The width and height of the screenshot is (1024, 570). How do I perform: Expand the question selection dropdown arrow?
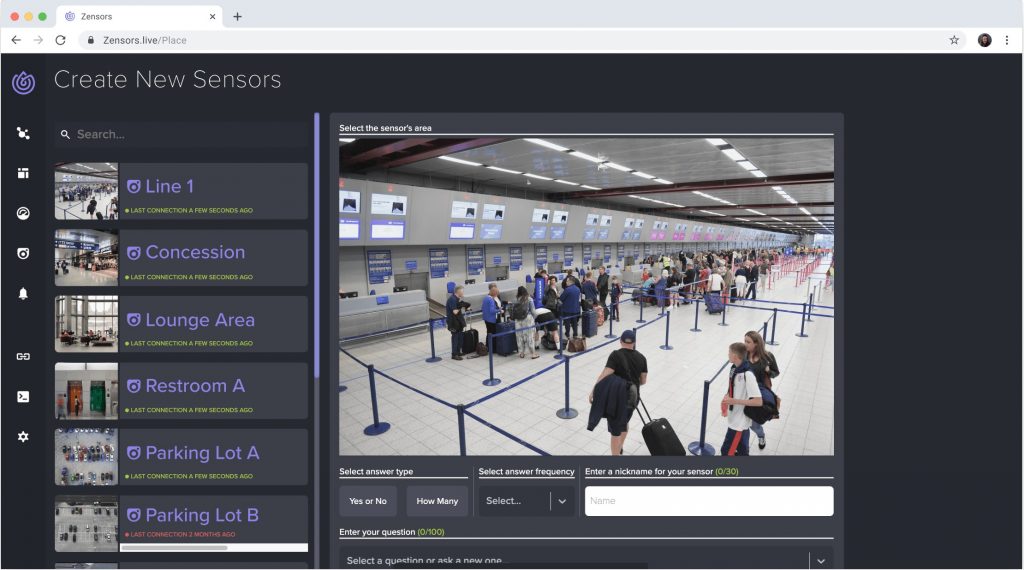point(821,561)
